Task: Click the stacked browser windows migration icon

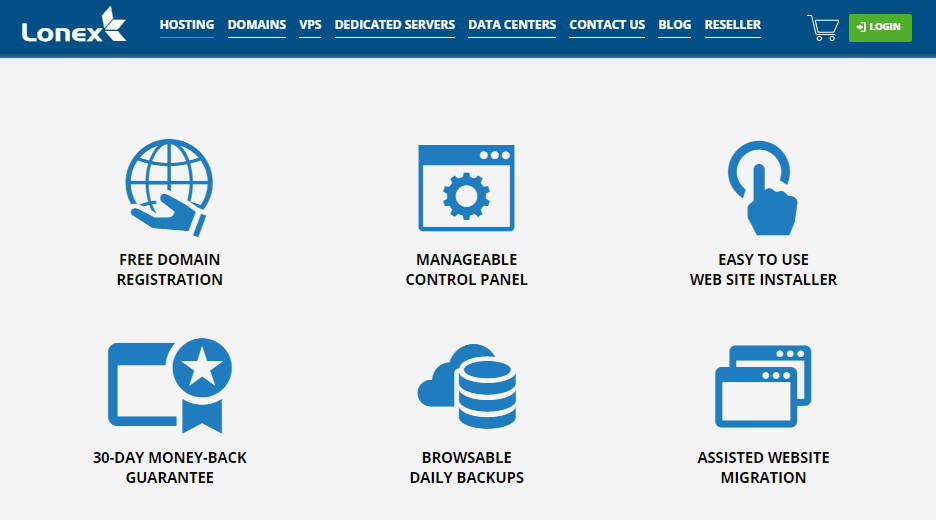Action: (763, 386)
